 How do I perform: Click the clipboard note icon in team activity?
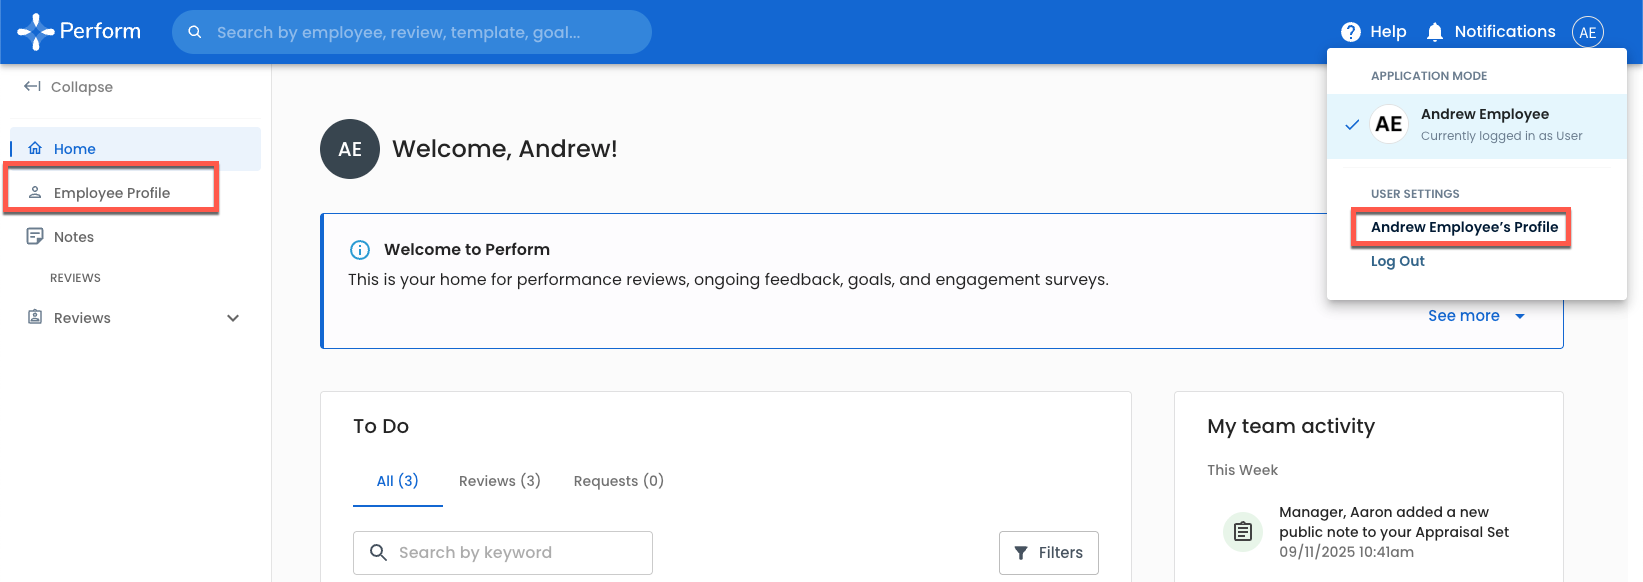(x=1243, y=531)
